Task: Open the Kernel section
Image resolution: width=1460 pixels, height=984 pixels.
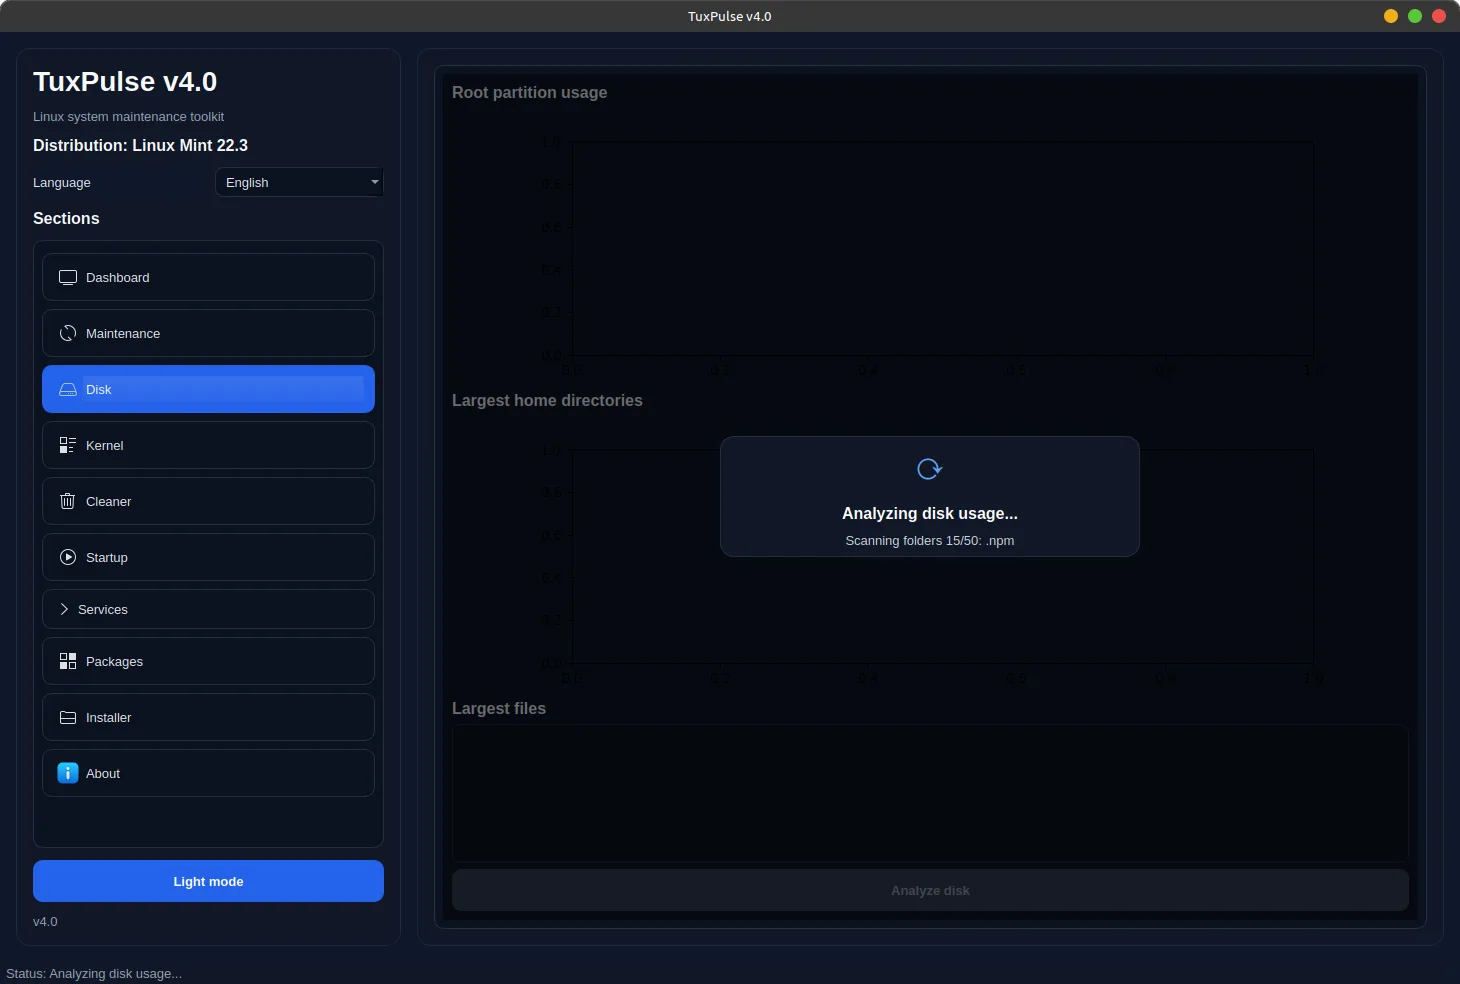Action: [208, 445]
